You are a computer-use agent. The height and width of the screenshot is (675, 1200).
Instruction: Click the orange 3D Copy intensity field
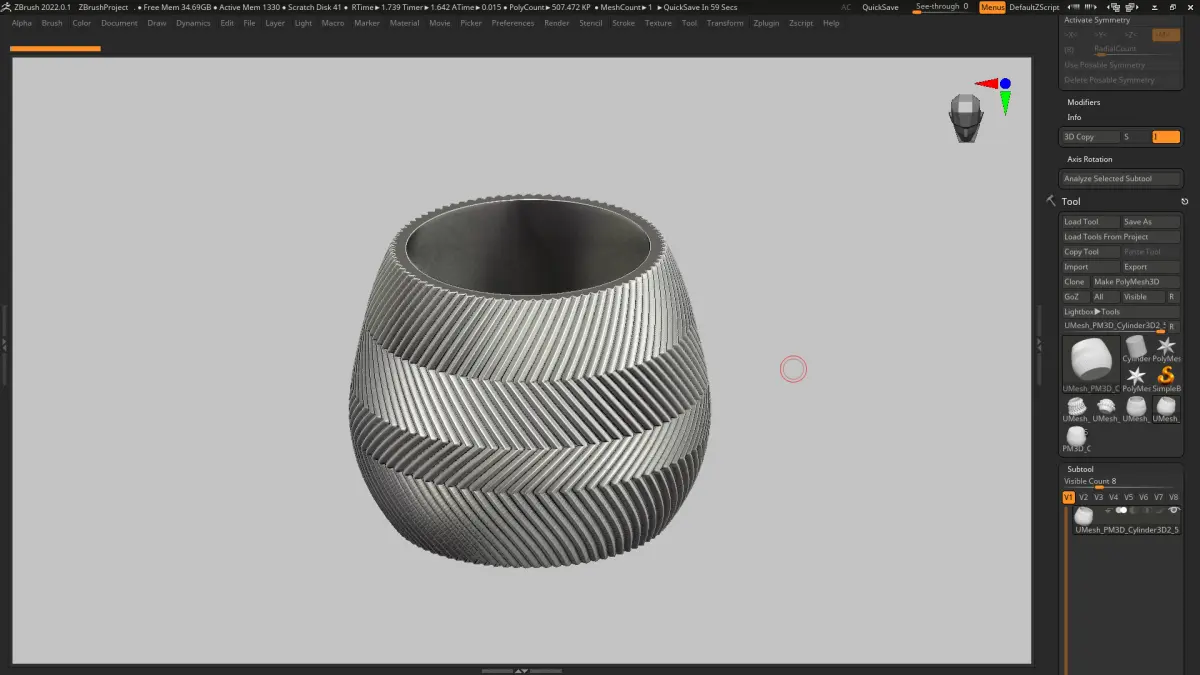pyautogui.click(x=1166, y=137)
